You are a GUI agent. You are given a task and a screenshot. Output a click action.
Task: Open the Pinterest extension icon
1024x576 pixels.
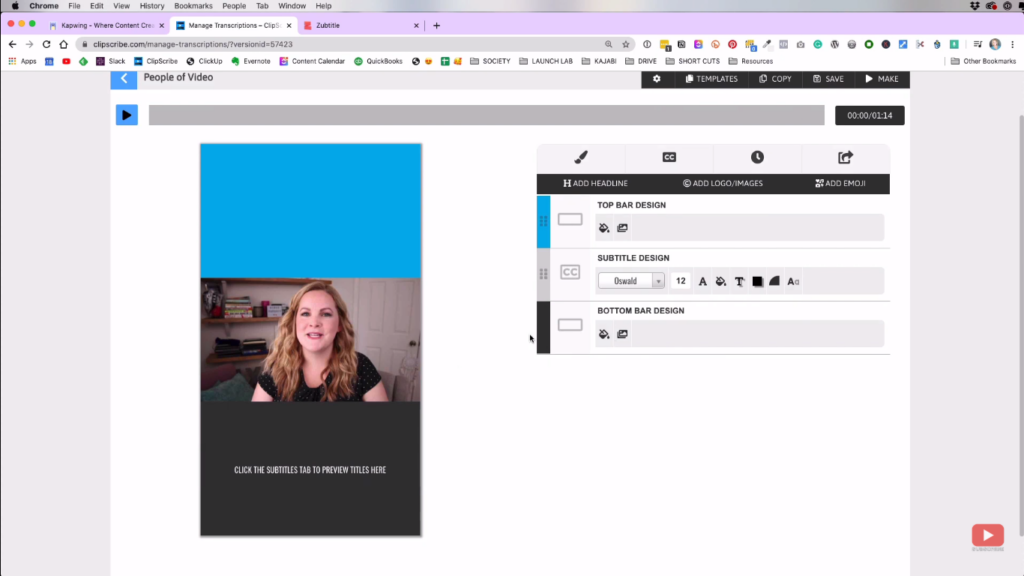[x=732, y=44]
